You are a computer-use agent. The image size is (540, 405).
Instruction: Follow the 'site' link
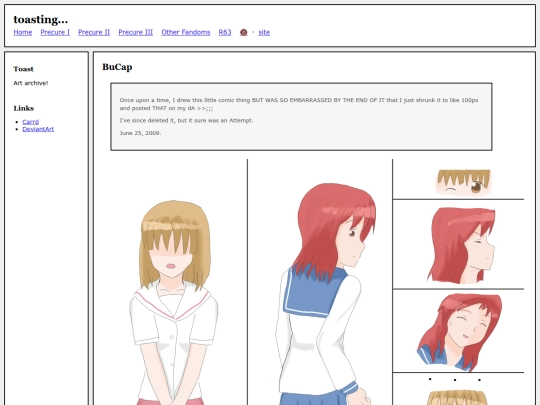(x=264, y=32)
